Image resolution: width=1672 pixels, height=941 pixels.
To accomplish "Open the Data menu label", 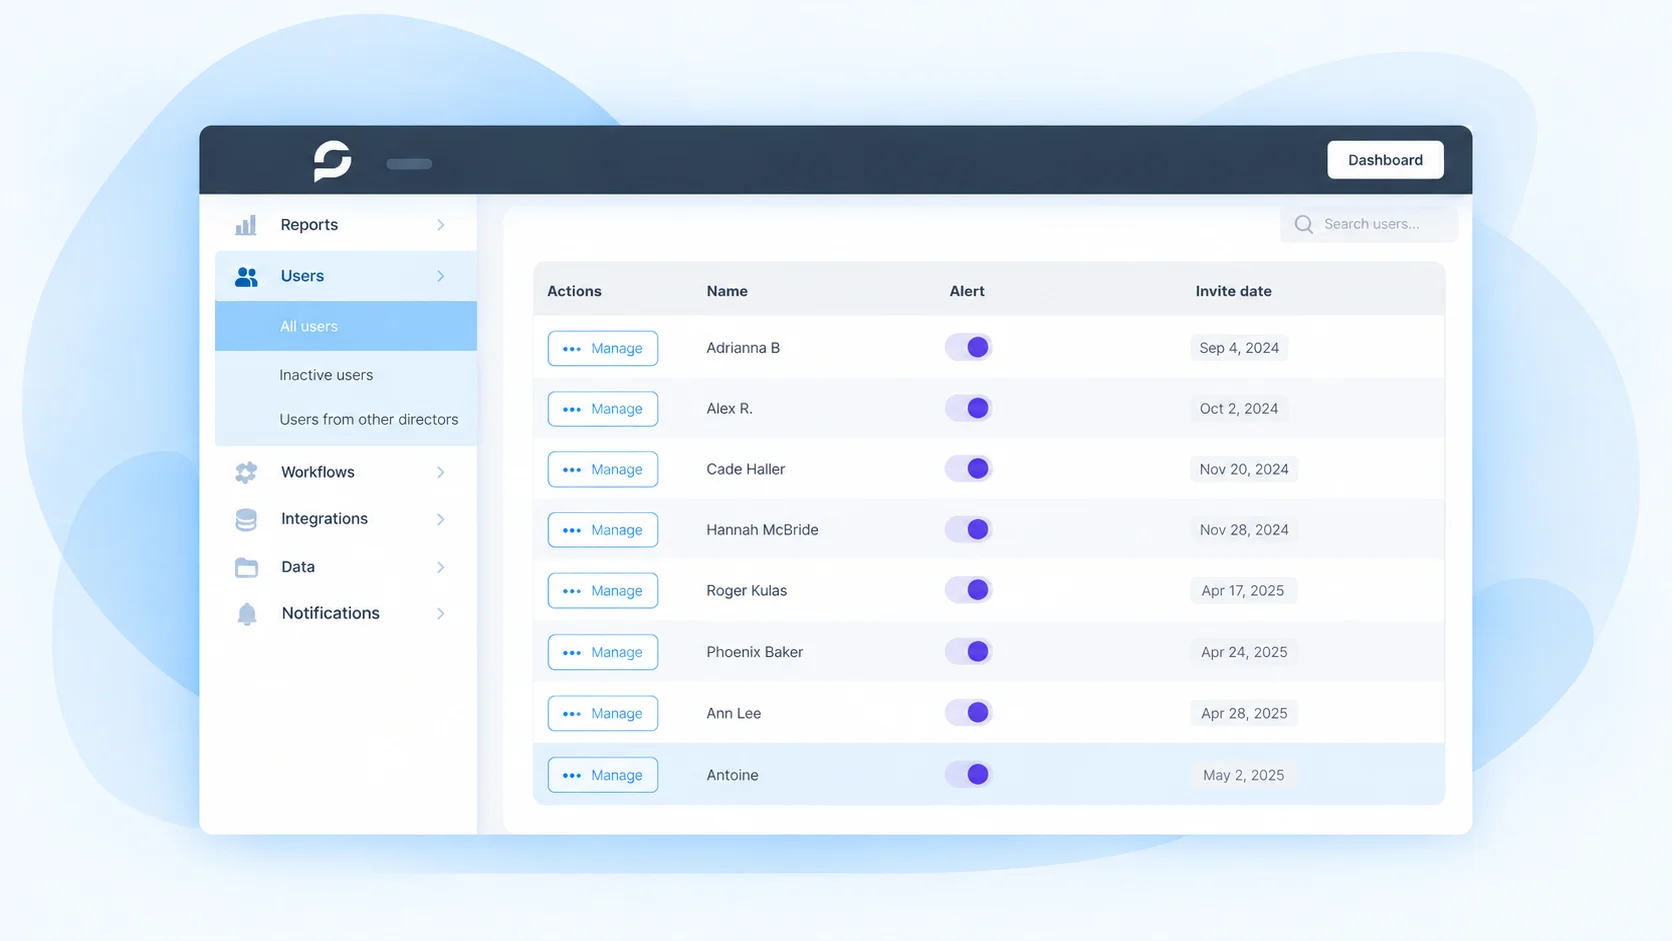I will click(298, 567).
